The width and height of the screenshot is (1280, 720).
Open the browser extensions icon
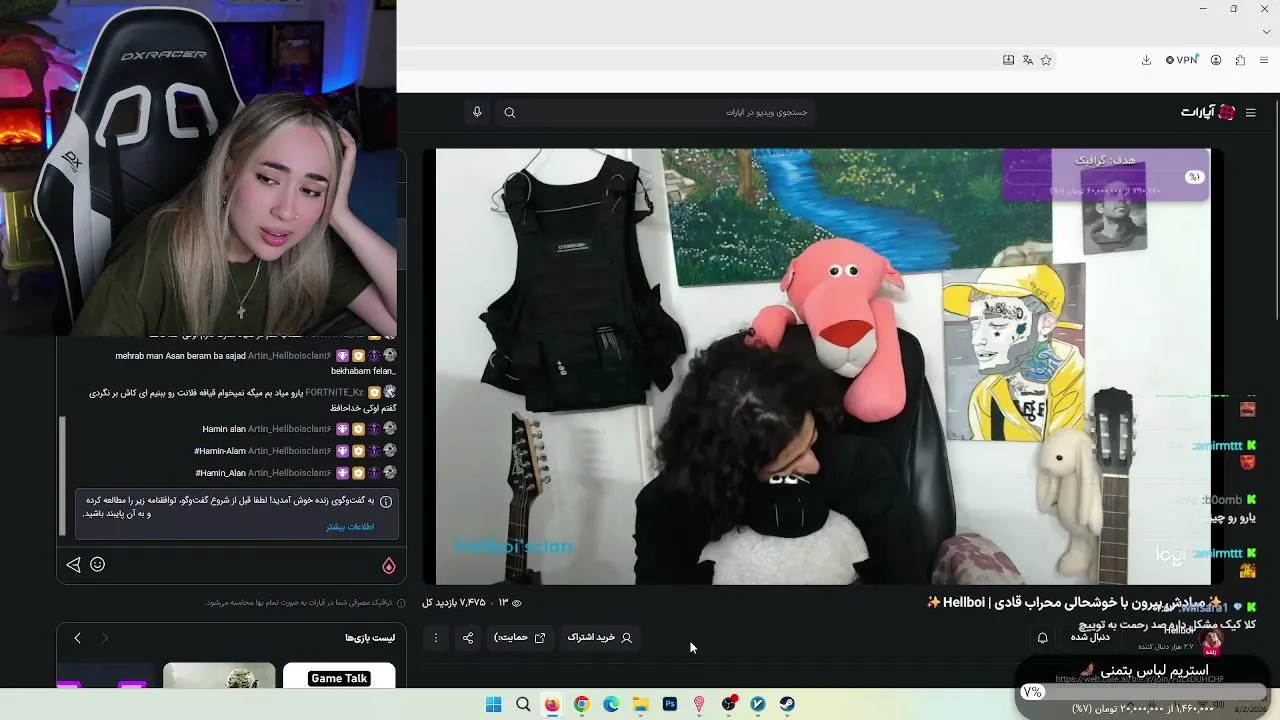pyautogui.click(x=1240, y=60)
